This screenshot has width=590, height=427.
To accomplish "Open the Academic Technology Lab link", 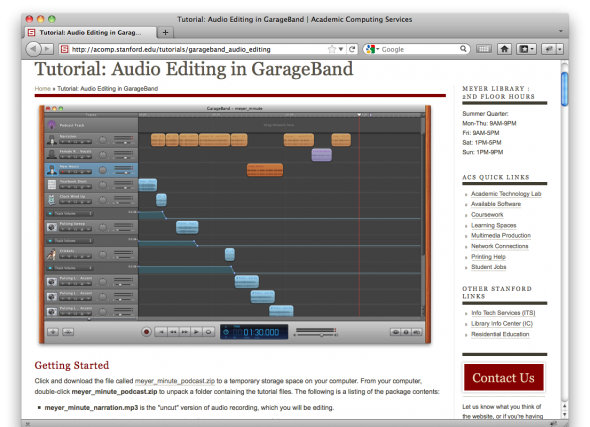I will click(506, 194).
